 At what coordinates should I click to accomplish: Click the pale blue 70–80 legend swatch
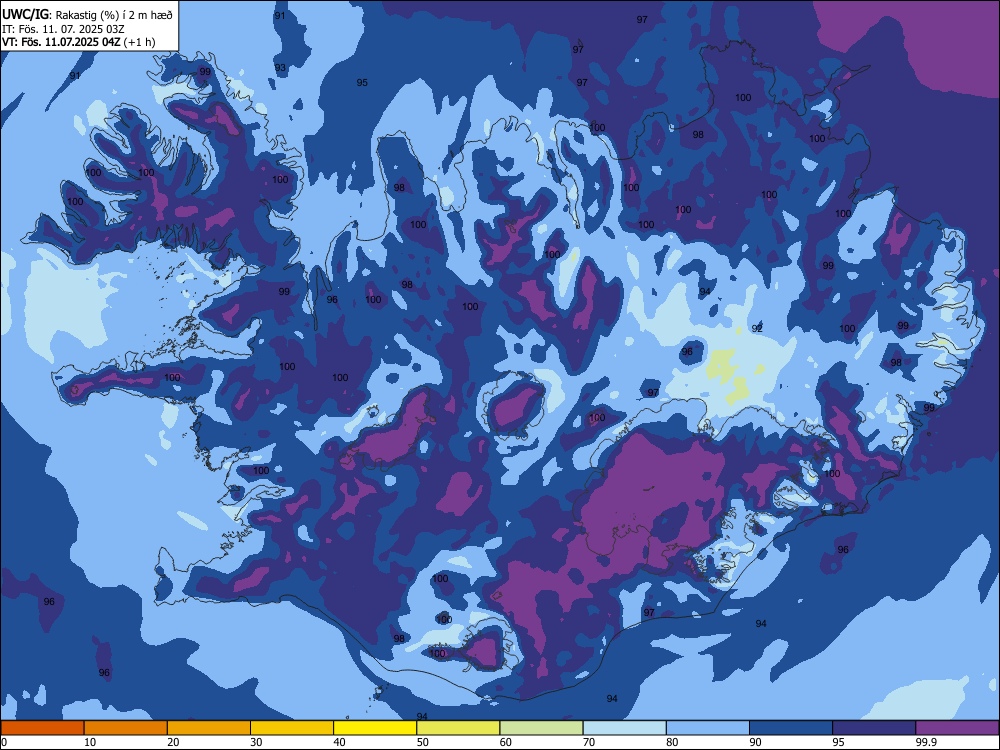click(624, 728)
